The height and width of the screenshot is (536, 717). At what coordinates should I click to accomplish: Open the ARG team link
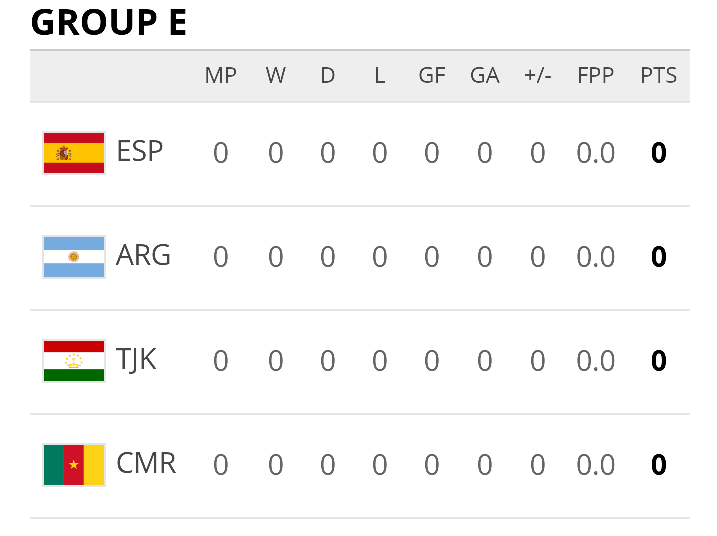tap(143, 255)
